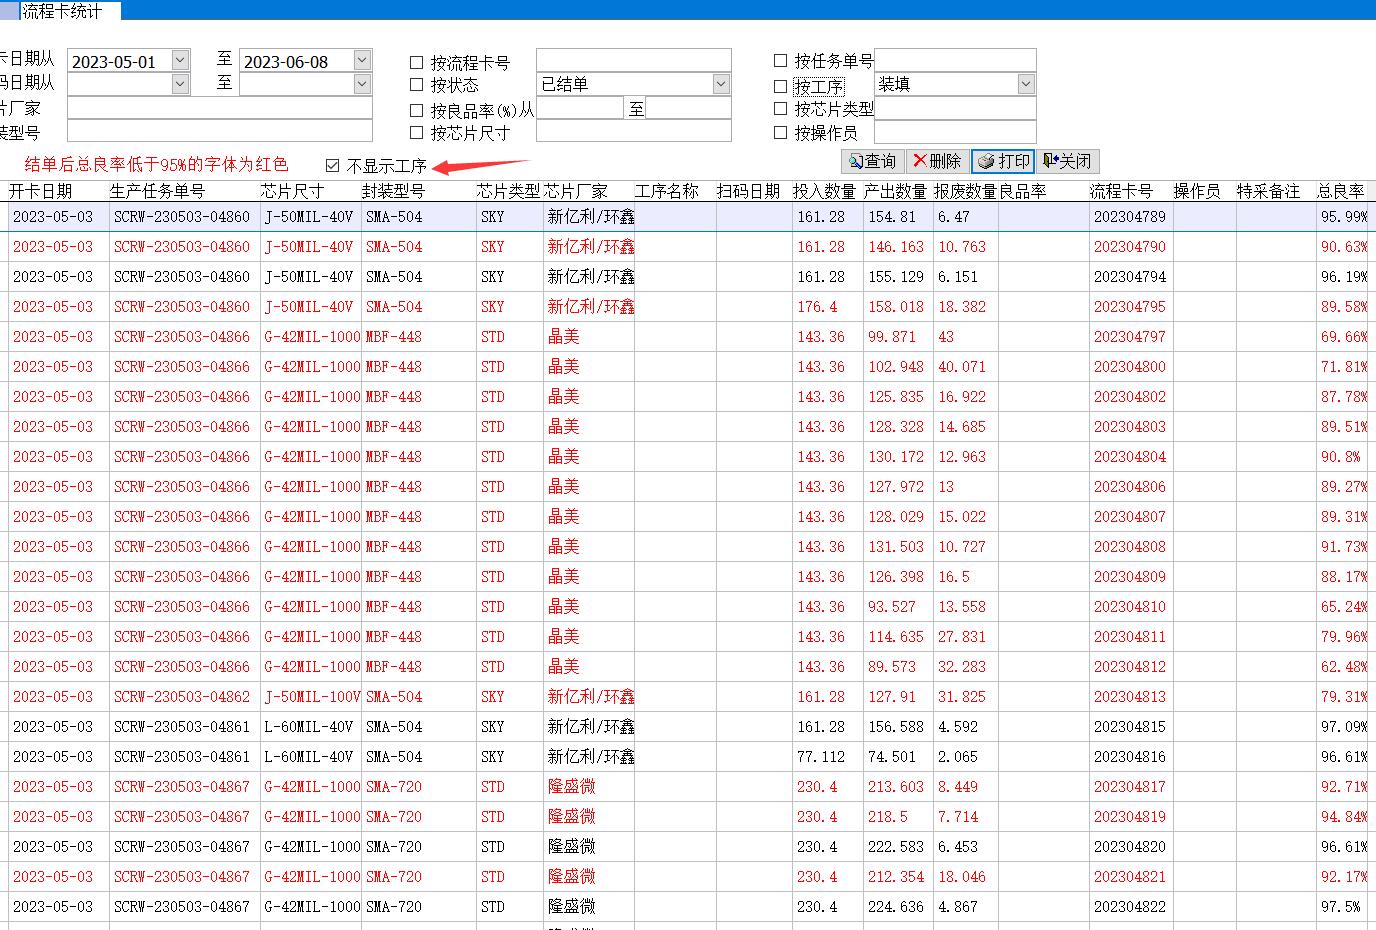Enable the 按任务单号 checkbox
This screenshot has height=930, width=1376.
coord(781,61)
